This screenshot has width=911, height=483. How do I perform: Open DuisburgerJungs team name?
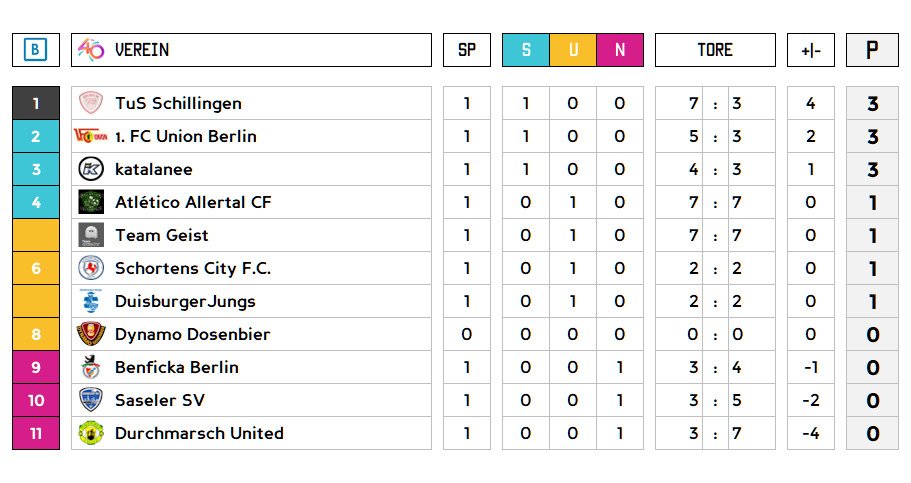185,301
